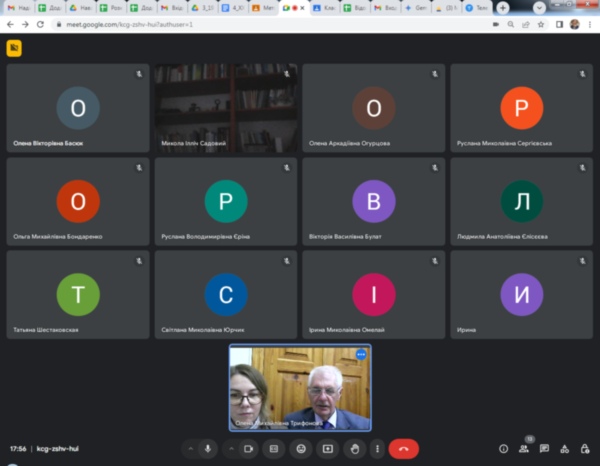The height and width of the screenshot is (466, 600).
Task: Leave the call with red hang-up button
Action: coord(404,449)
